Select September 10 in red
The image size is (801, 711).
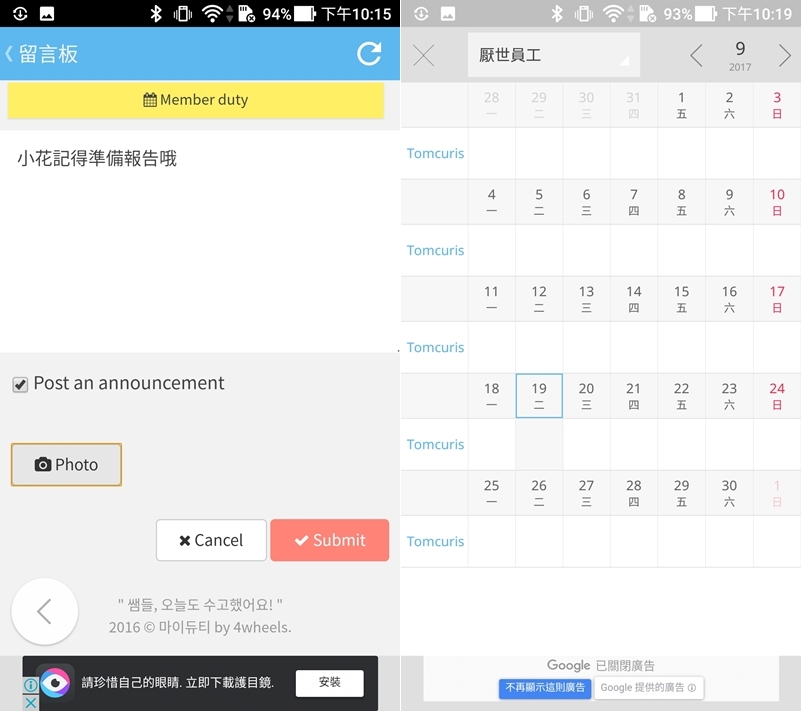[777, 202]
